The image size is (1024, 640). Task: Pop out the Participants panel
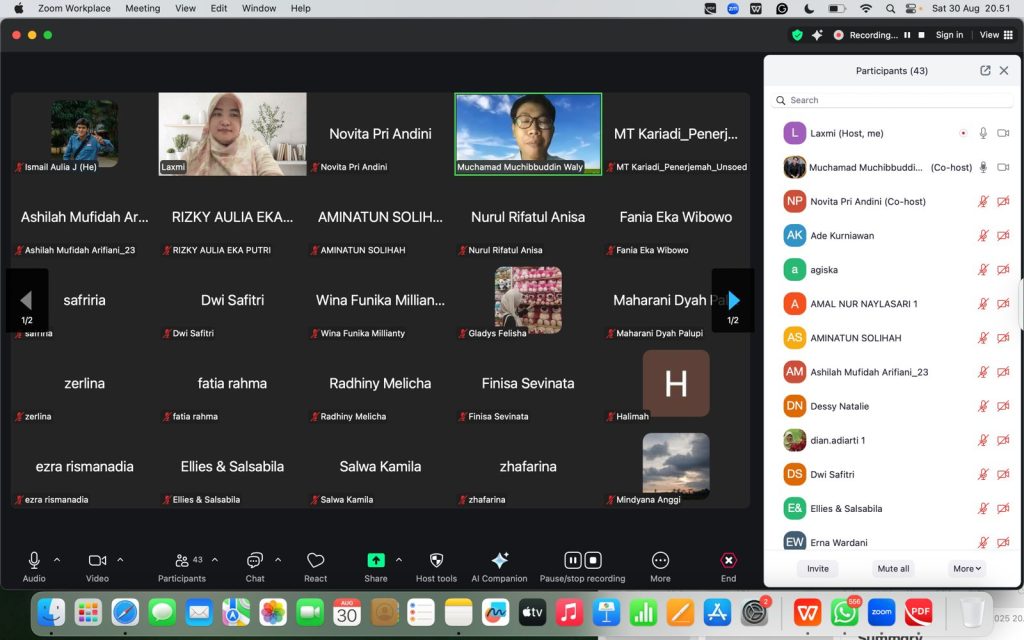[x=985, y=71]
